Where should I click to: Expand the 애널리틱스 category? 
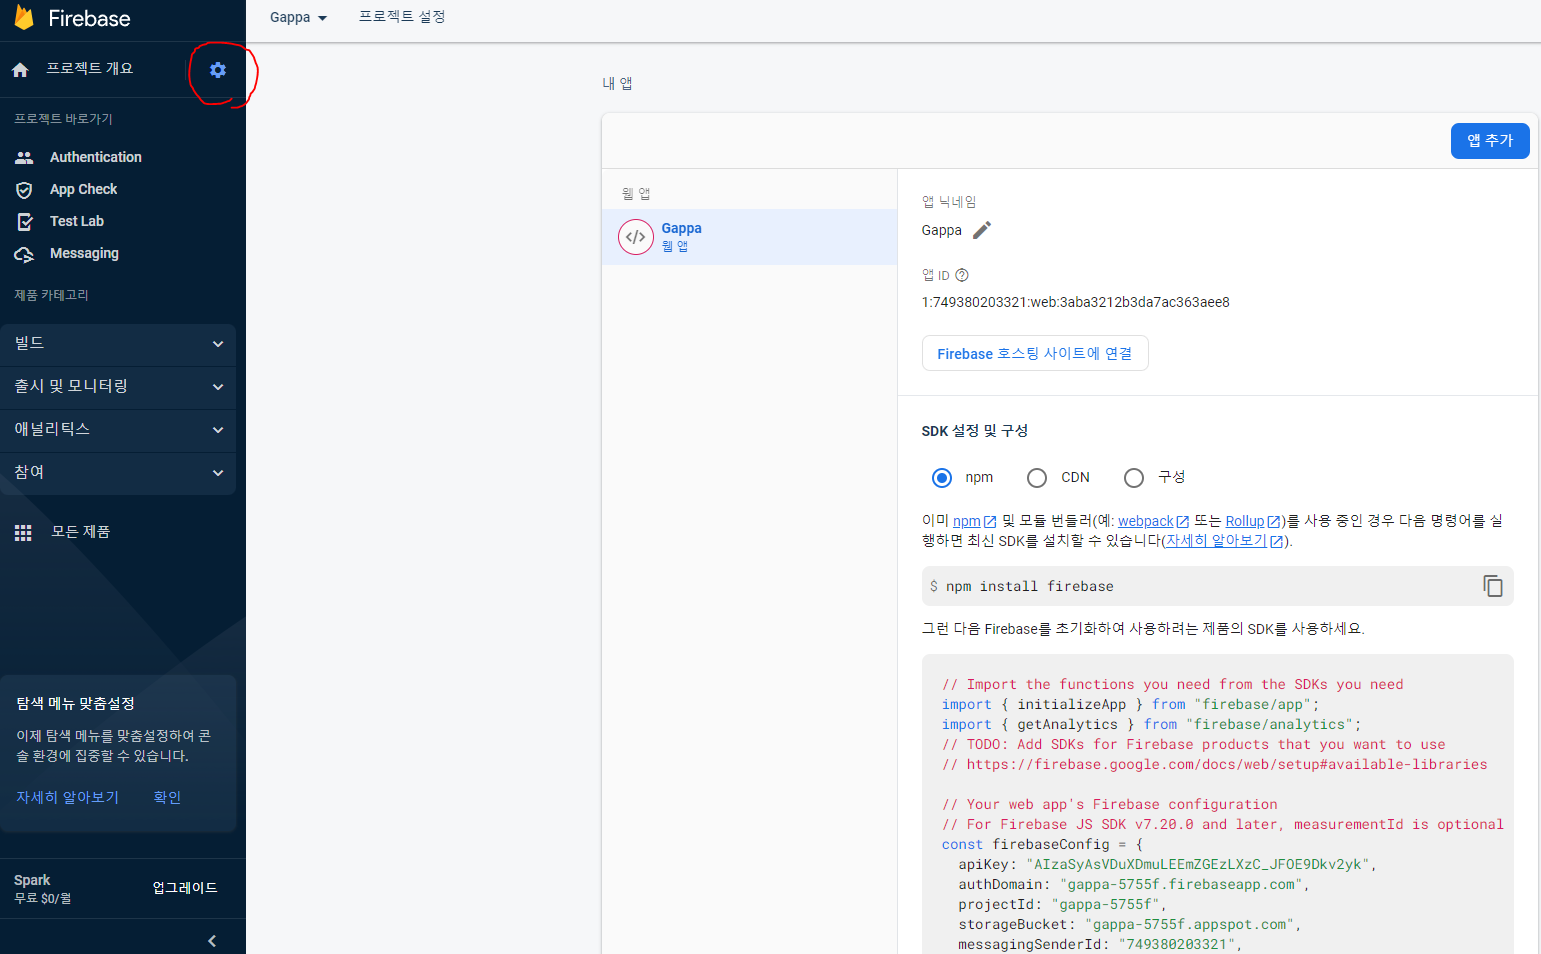pos(118,430)
